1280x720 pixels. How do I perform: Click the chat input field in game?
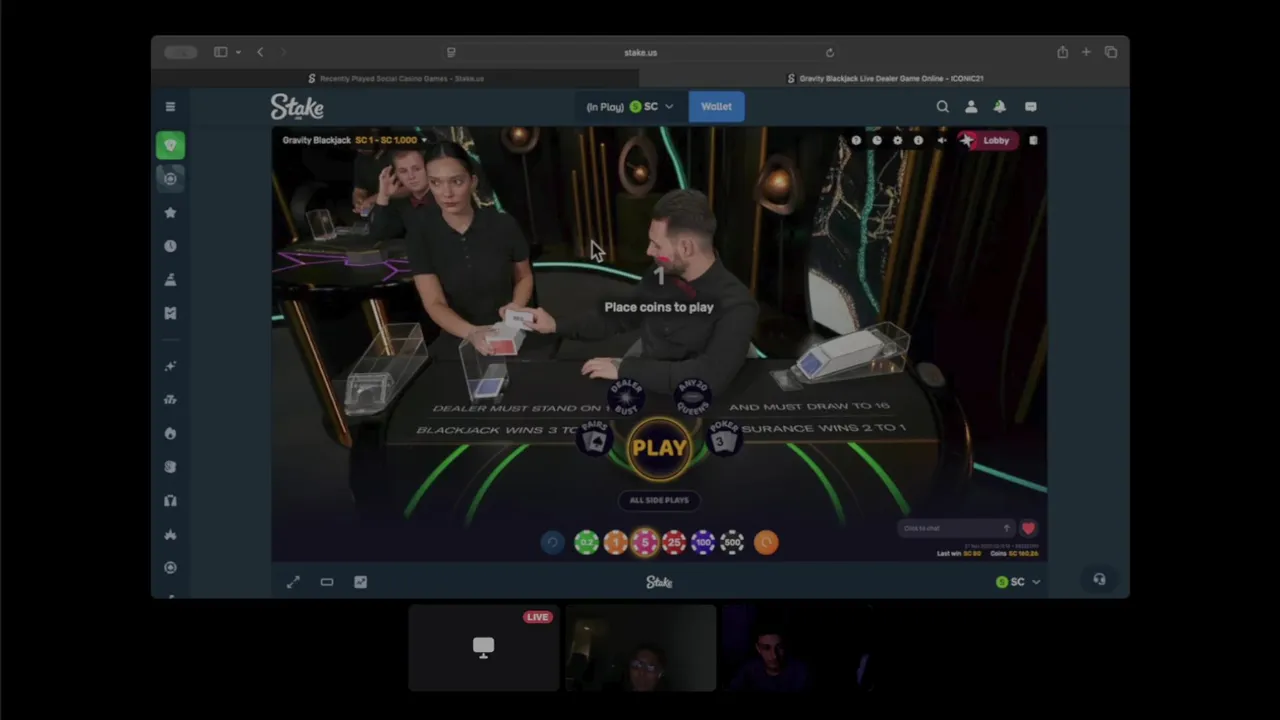tap(955, 528)
